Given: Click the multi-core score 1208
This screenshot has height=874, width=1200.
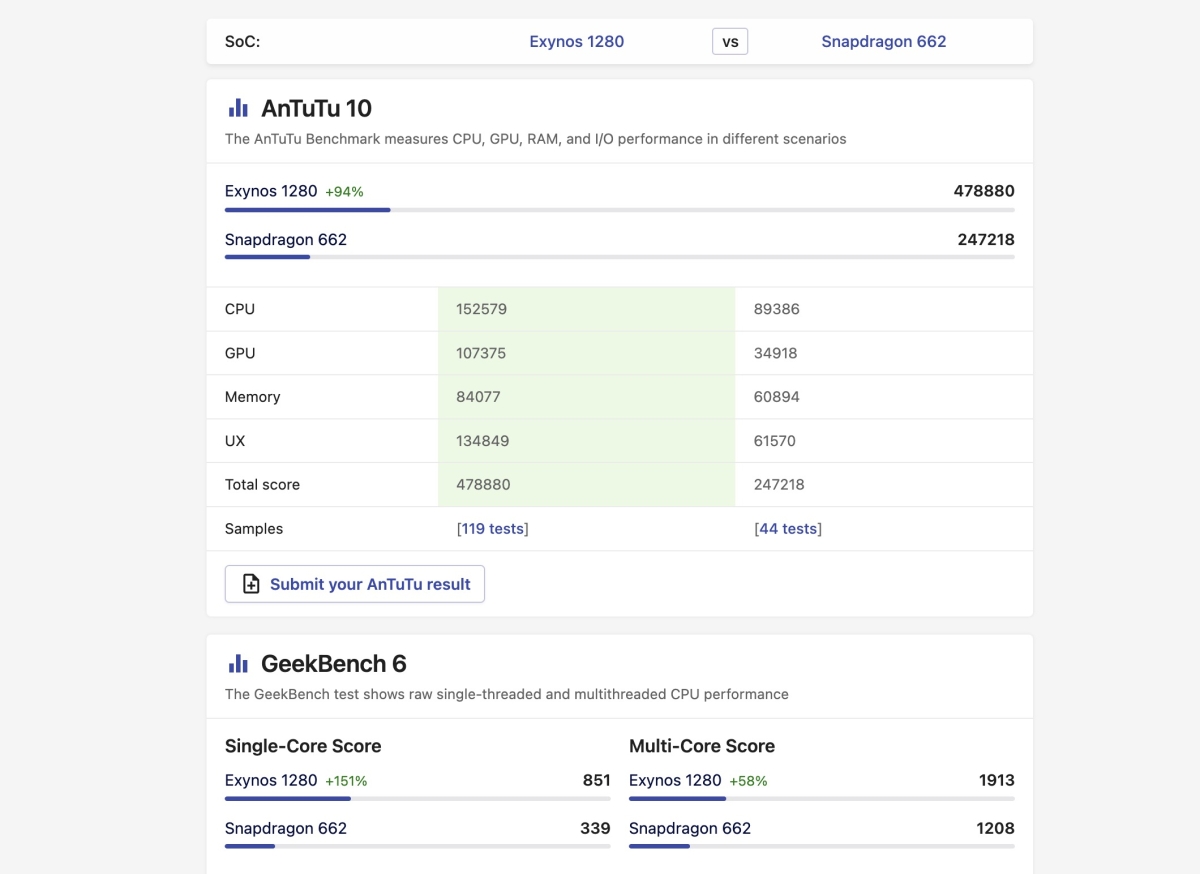Looking at the screenshot, I should click(996, 828).
